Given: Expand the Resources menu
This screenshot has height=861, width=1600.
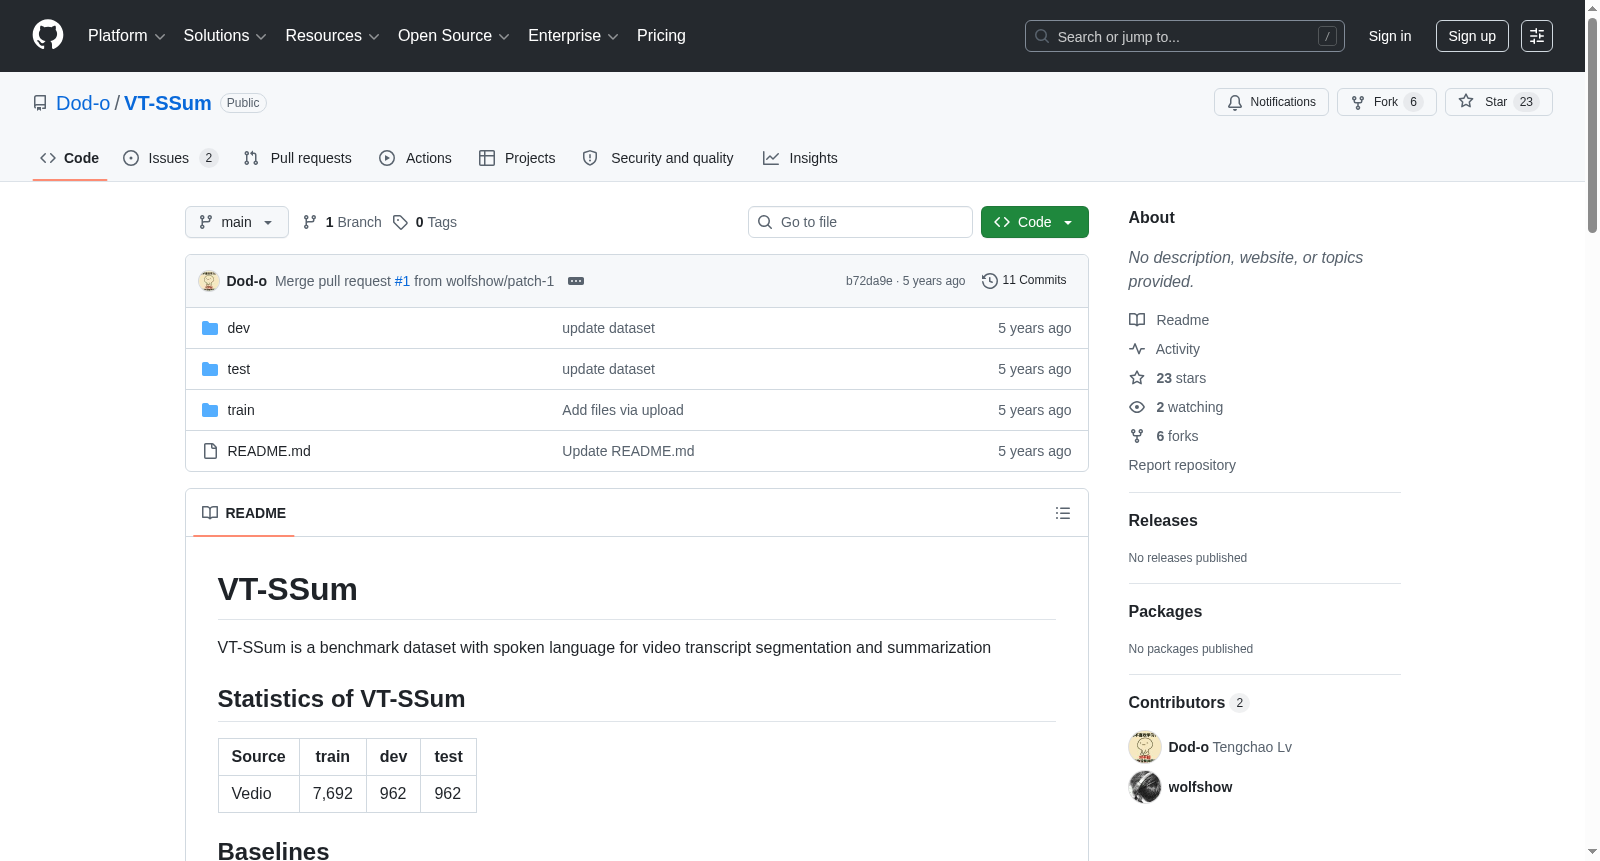Looking at the screenshot, I should tap(333, 36).
